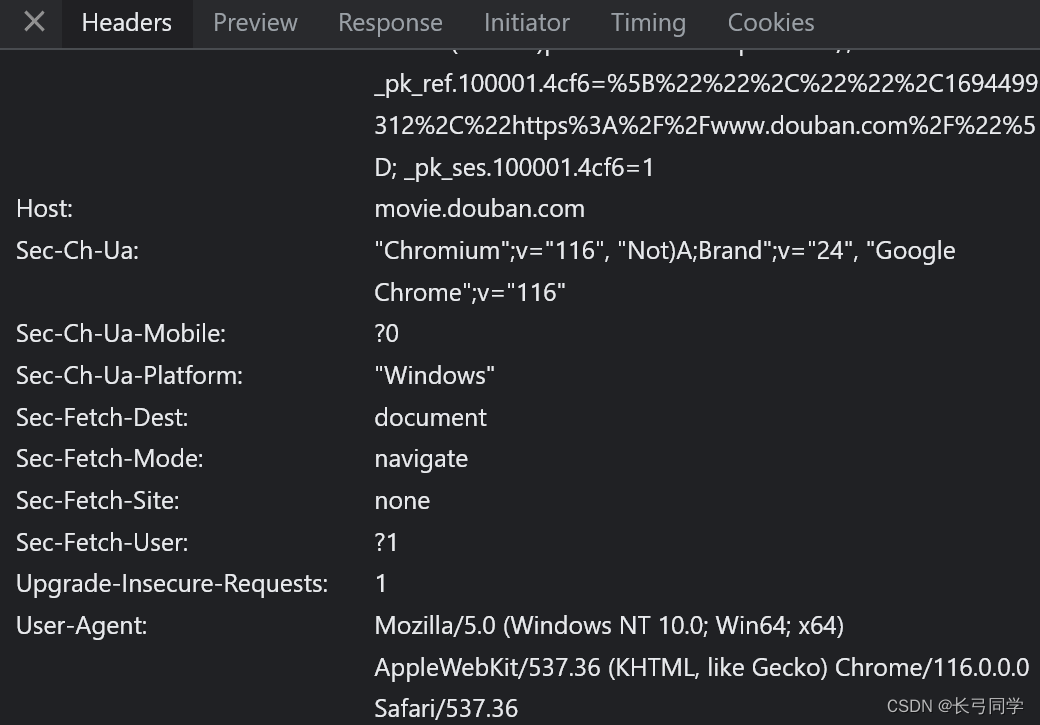Close the request details panel
1040x725 pixels.
34,22
